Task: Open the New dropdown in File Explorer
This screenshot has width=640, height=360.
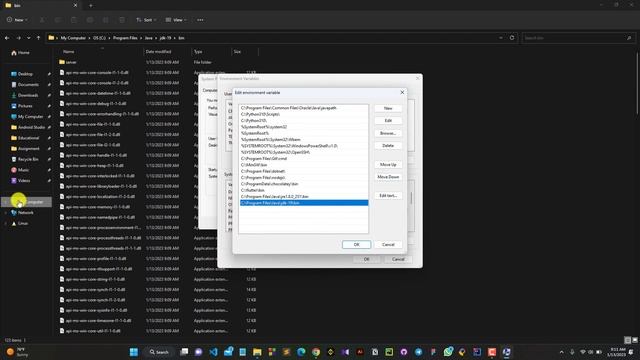Action: point(17,20)
